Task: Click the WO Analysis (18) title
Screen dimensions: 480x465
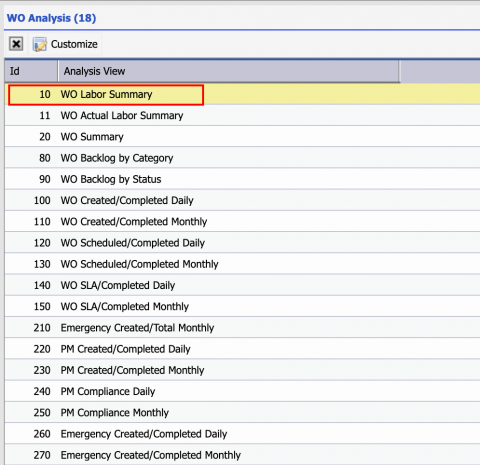Action: [51, 18]
